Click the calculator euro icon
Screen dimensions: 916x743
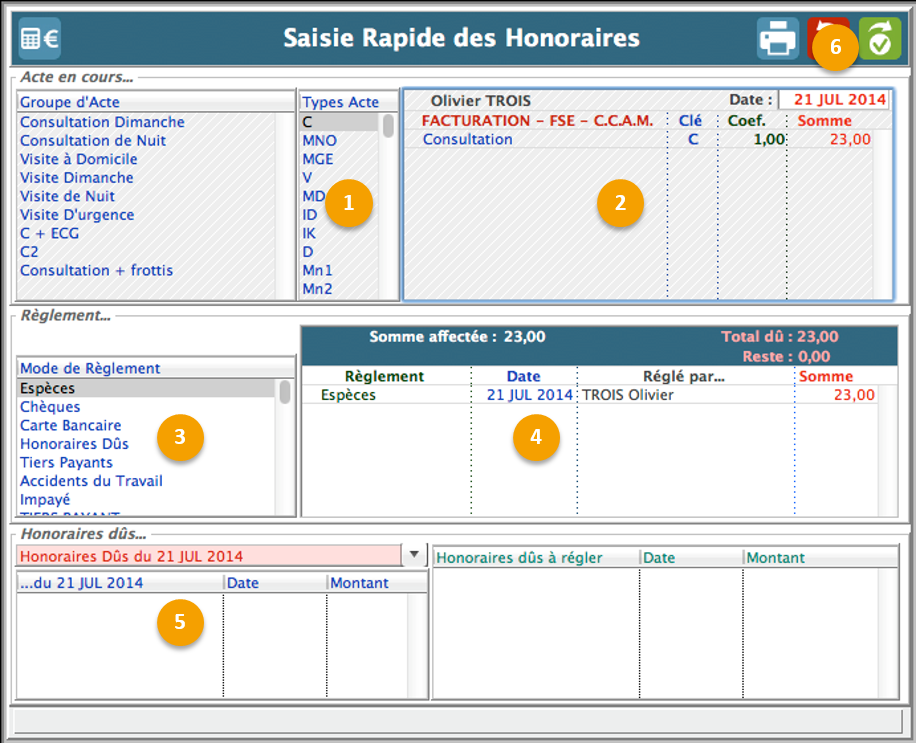40,39
